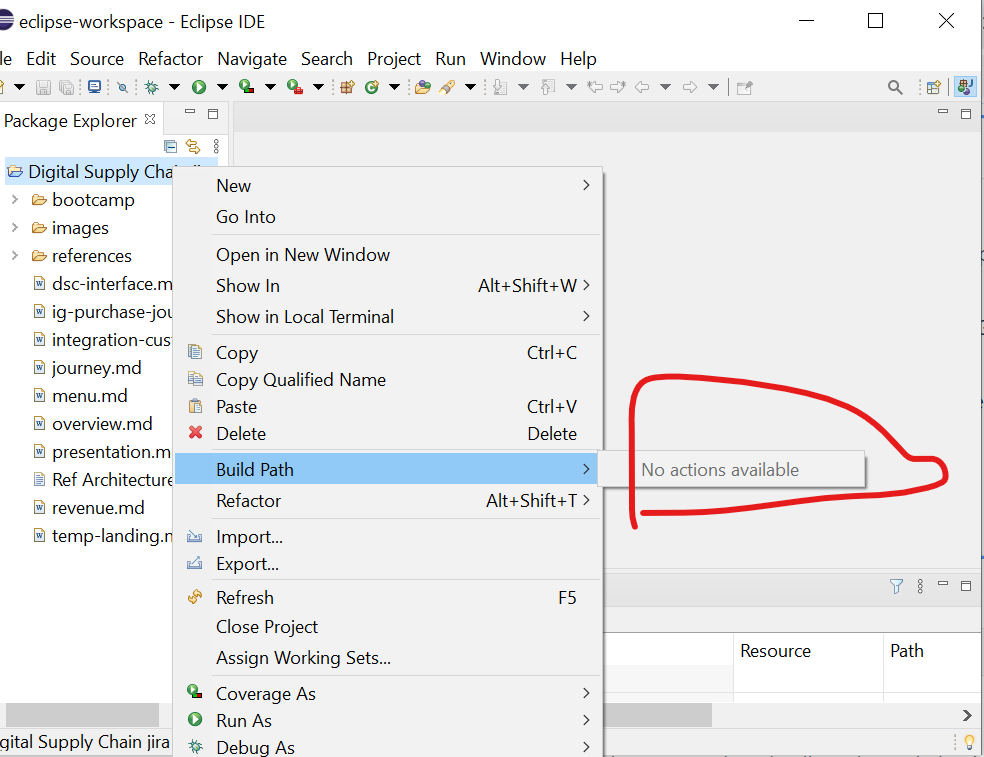Click the Save toolbar icon

click(x=43, y=87)
